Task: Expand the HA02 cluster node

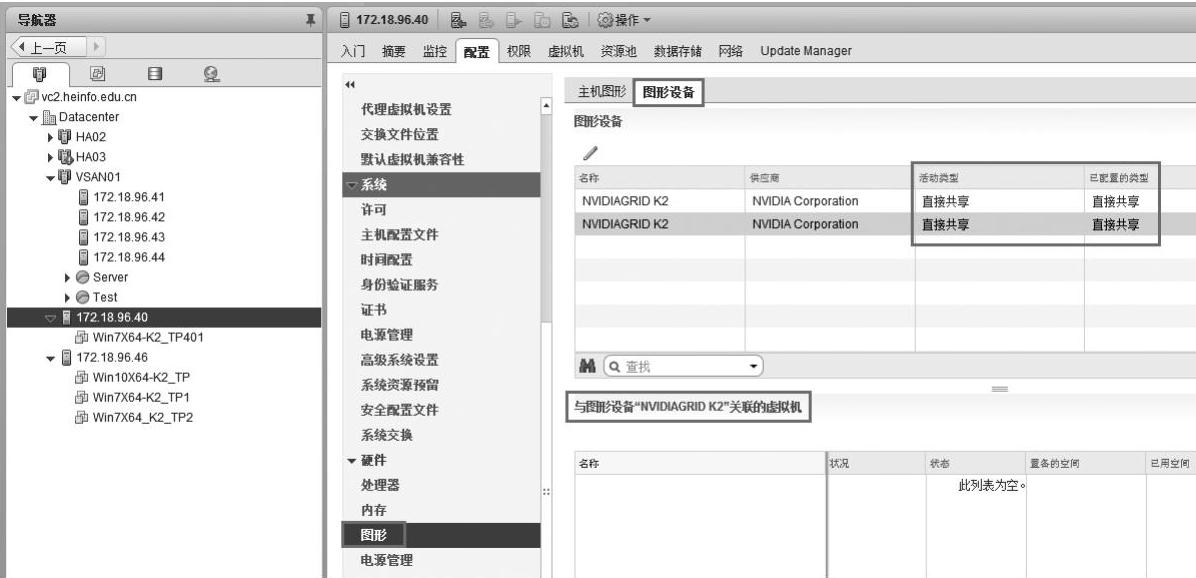Action: pos(51,137)
